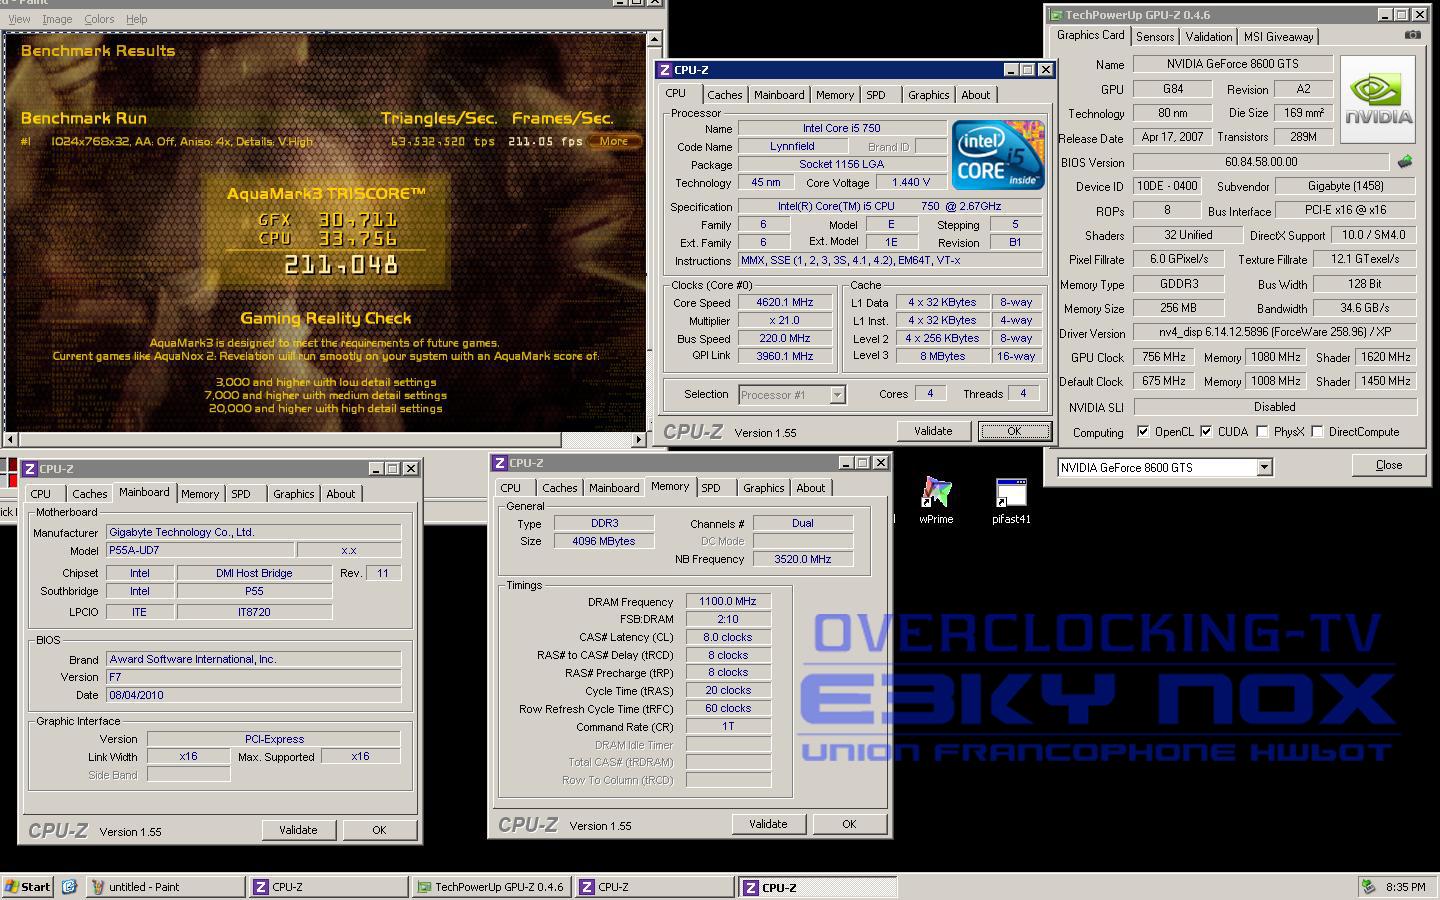Toggle the PhysX checkbox in GPU-Z

coord(1262,432)
